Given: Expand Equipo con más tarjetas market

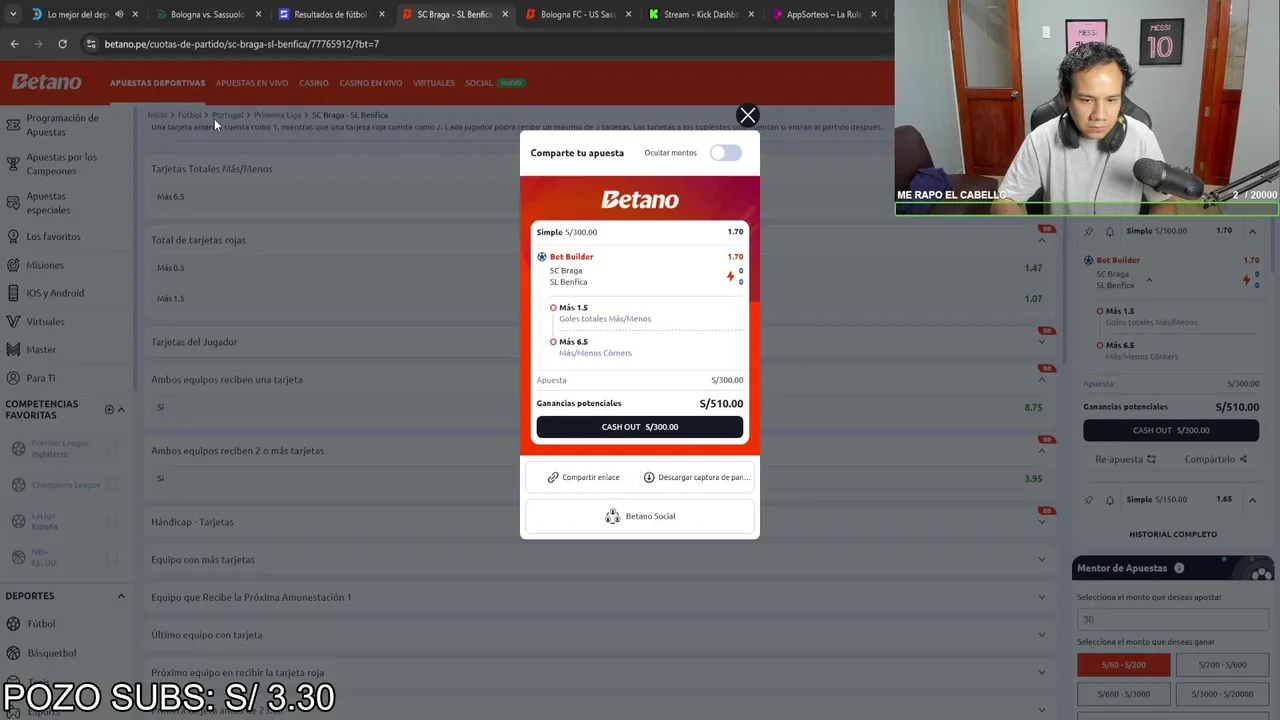Looking at the screenshot, I should tap(1042, 560).
